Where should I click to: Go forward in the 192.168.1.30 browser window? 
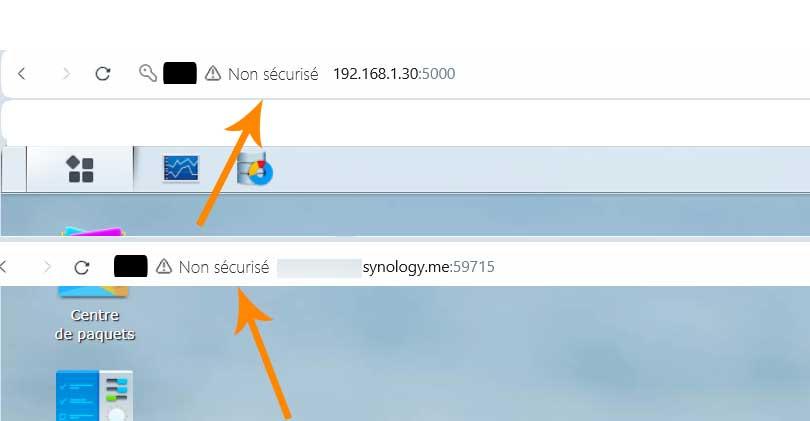pos(66,74)
